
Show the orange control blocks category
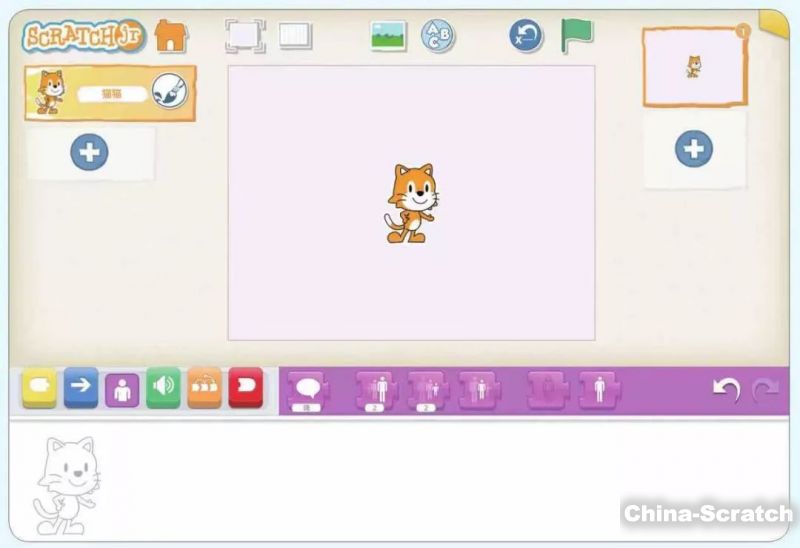204,387
